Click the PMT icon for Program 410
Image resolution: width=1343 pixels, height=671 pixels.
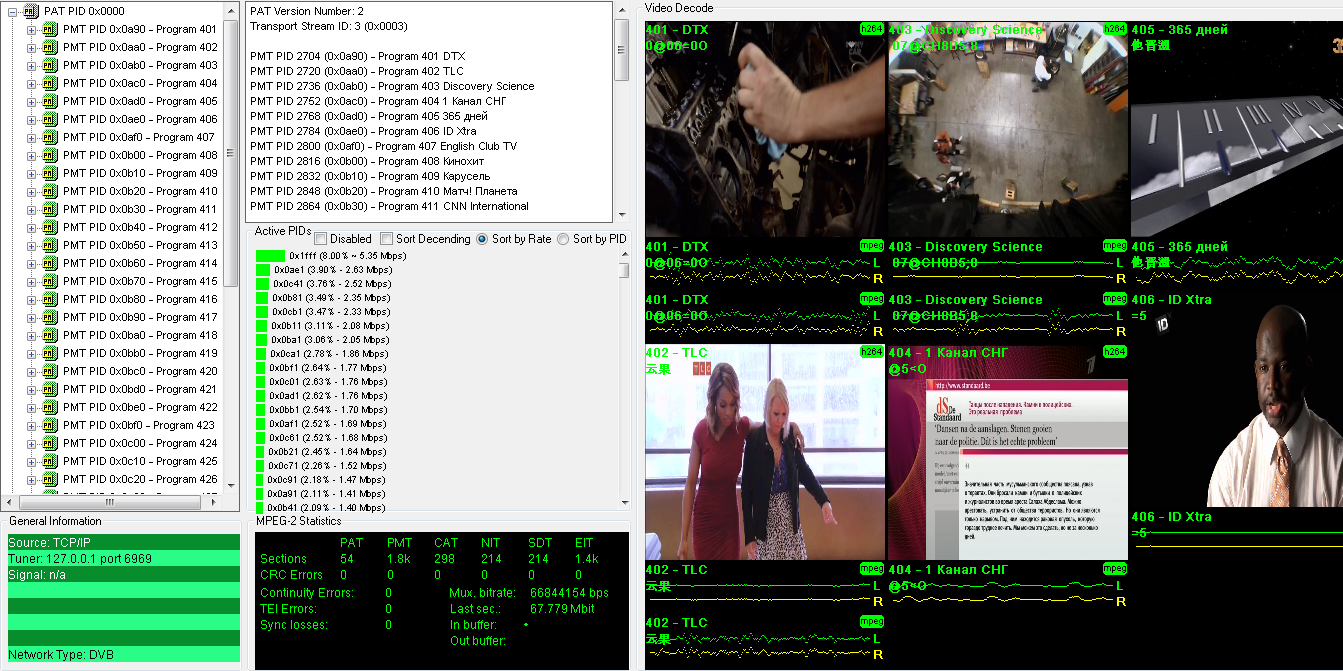(50, 191)
